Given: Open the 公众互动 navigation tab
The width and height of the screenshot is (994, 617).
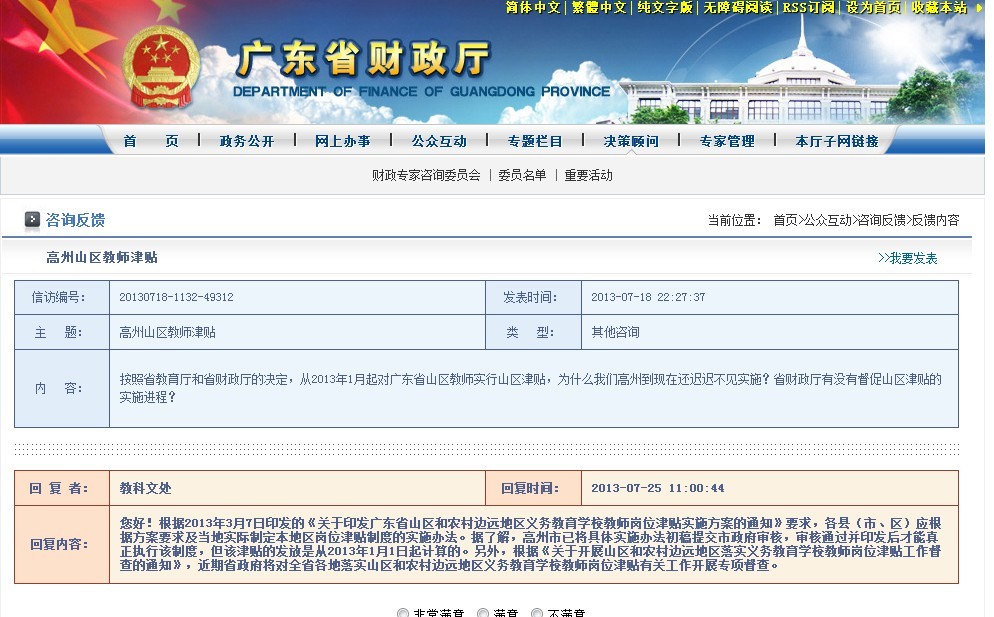Looking at the screenshot, I should pos(438,141).
